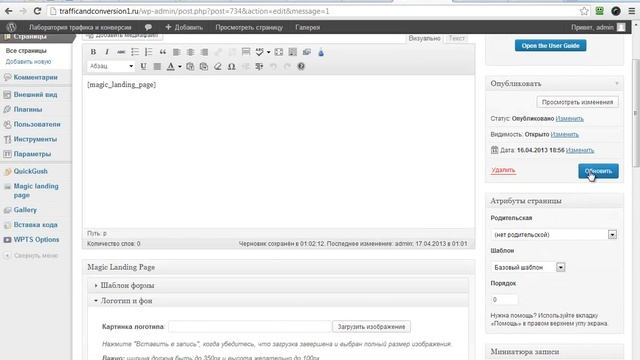Paste from Word
This screenshot has height=360, width=640.
point(204,66)
